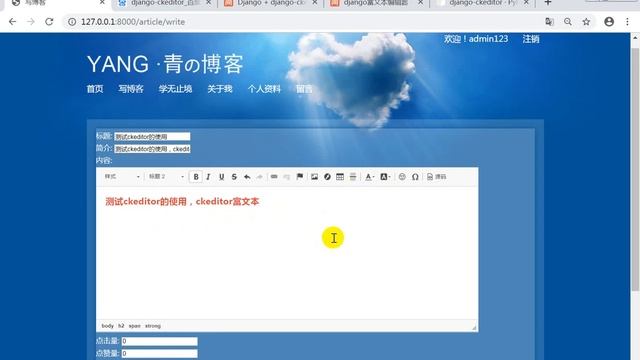The image size is (640, 360).
Task: Open the 写博客 navigation link
Action: click(131, 89)
